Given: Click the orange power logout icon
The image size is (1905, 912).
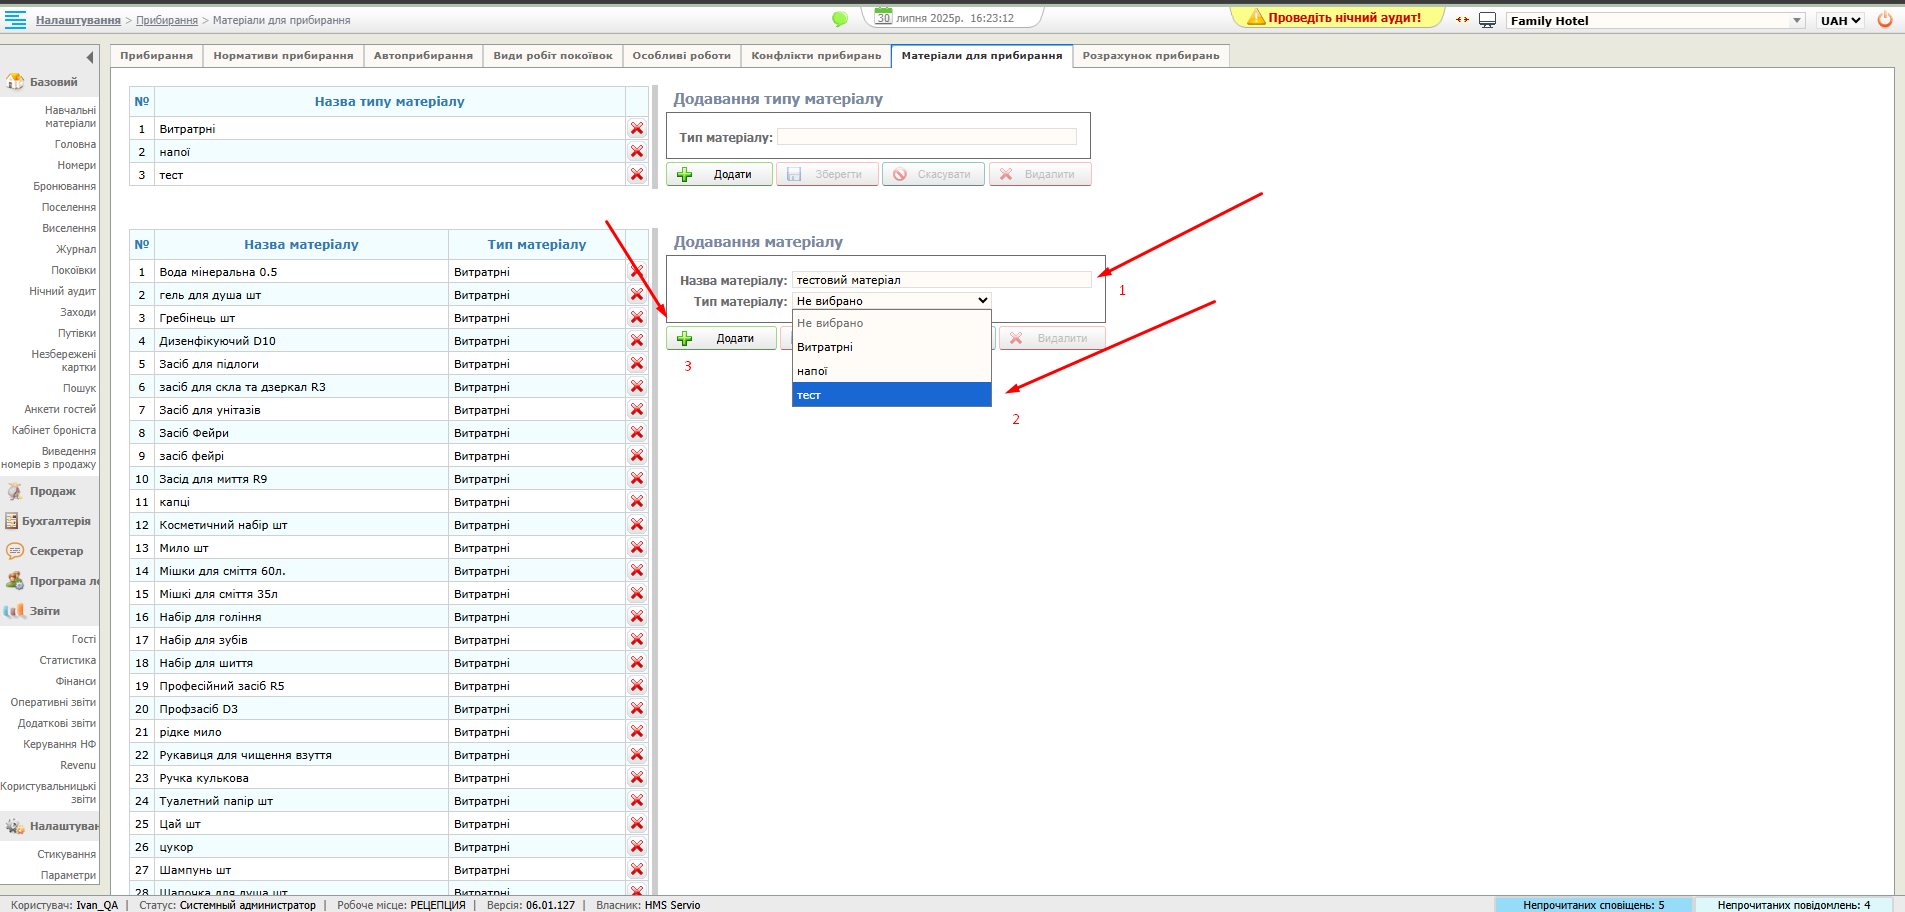Looking at the screenshot, I should coord(1885,20).
